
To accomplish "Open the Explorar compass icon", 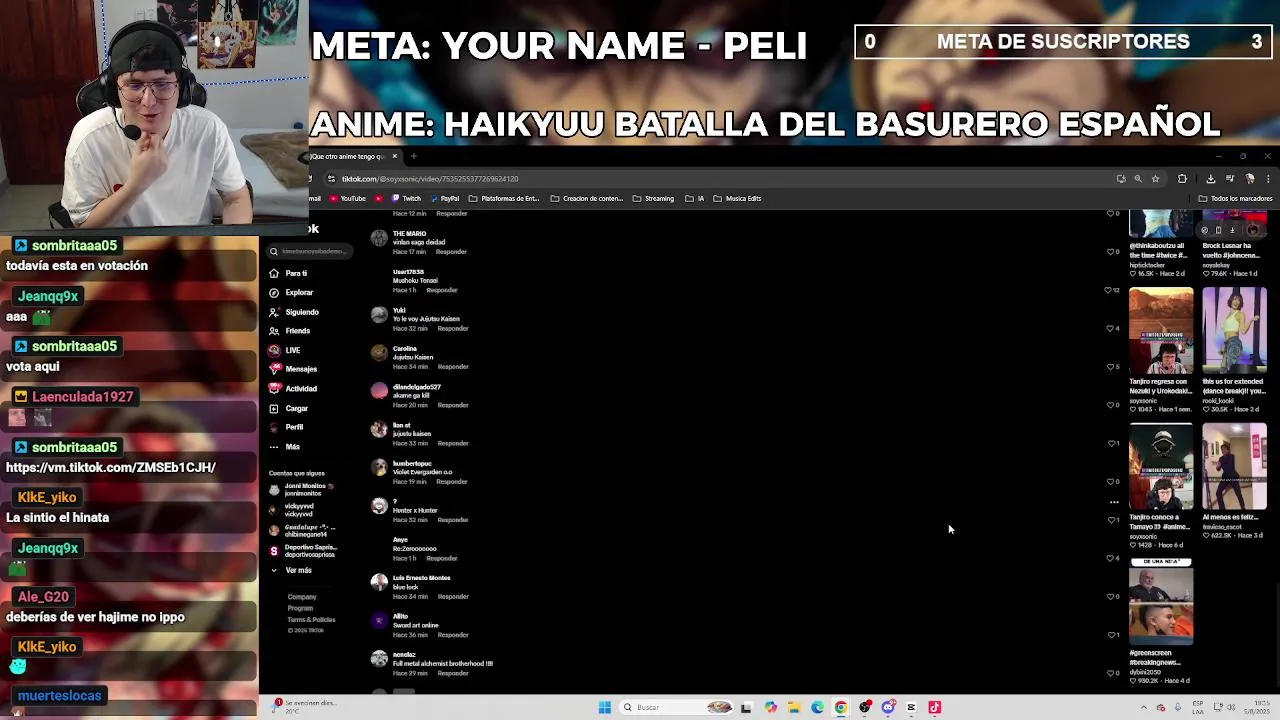I will pos(274,292).
